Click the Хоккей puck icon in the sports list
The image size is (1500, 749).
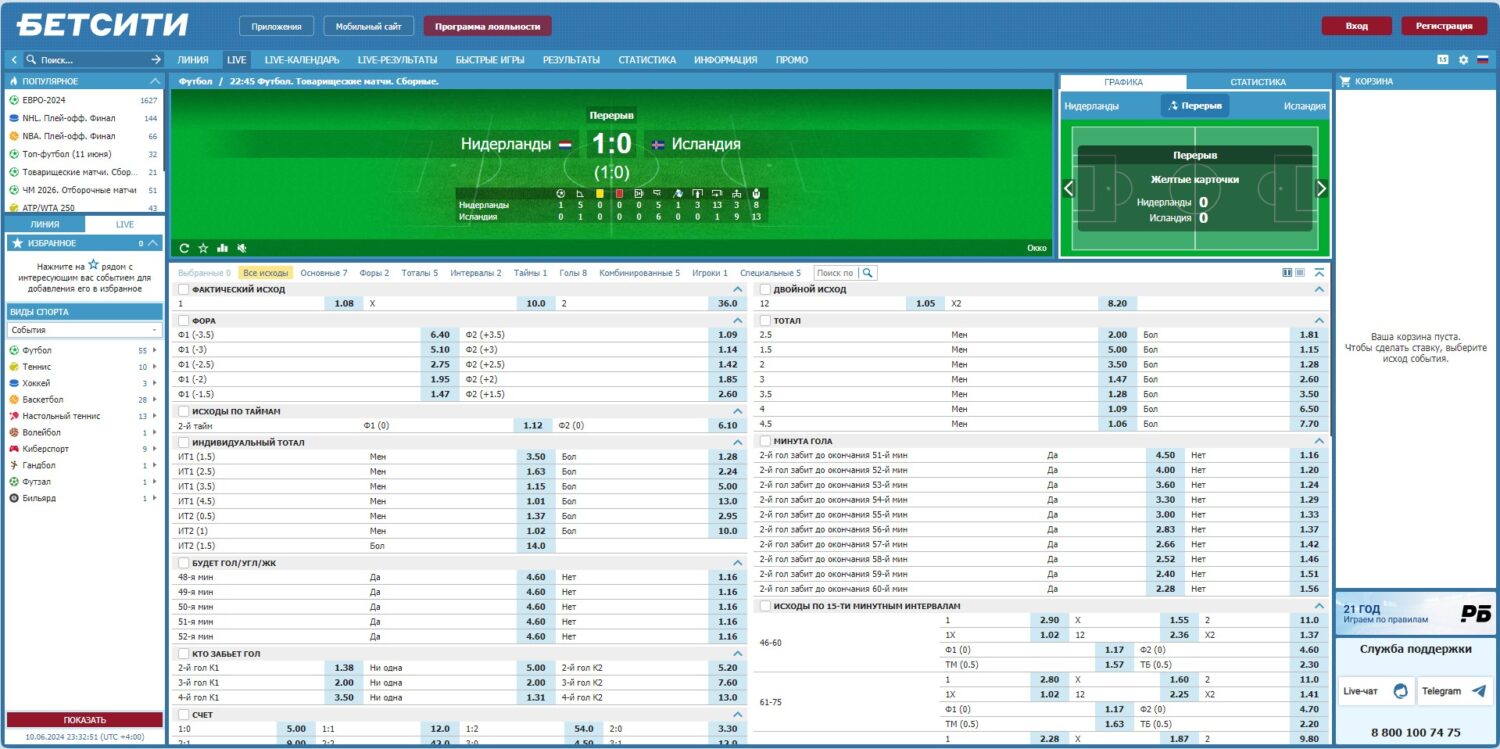click(14, 383)
